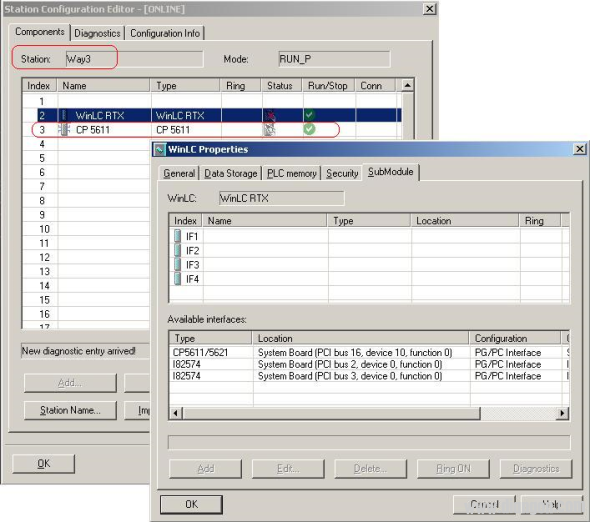The height and width of the screenshot is (522, 590).
Task: Click the right arrow of the horizontal scrollbar
Action: 562,413
